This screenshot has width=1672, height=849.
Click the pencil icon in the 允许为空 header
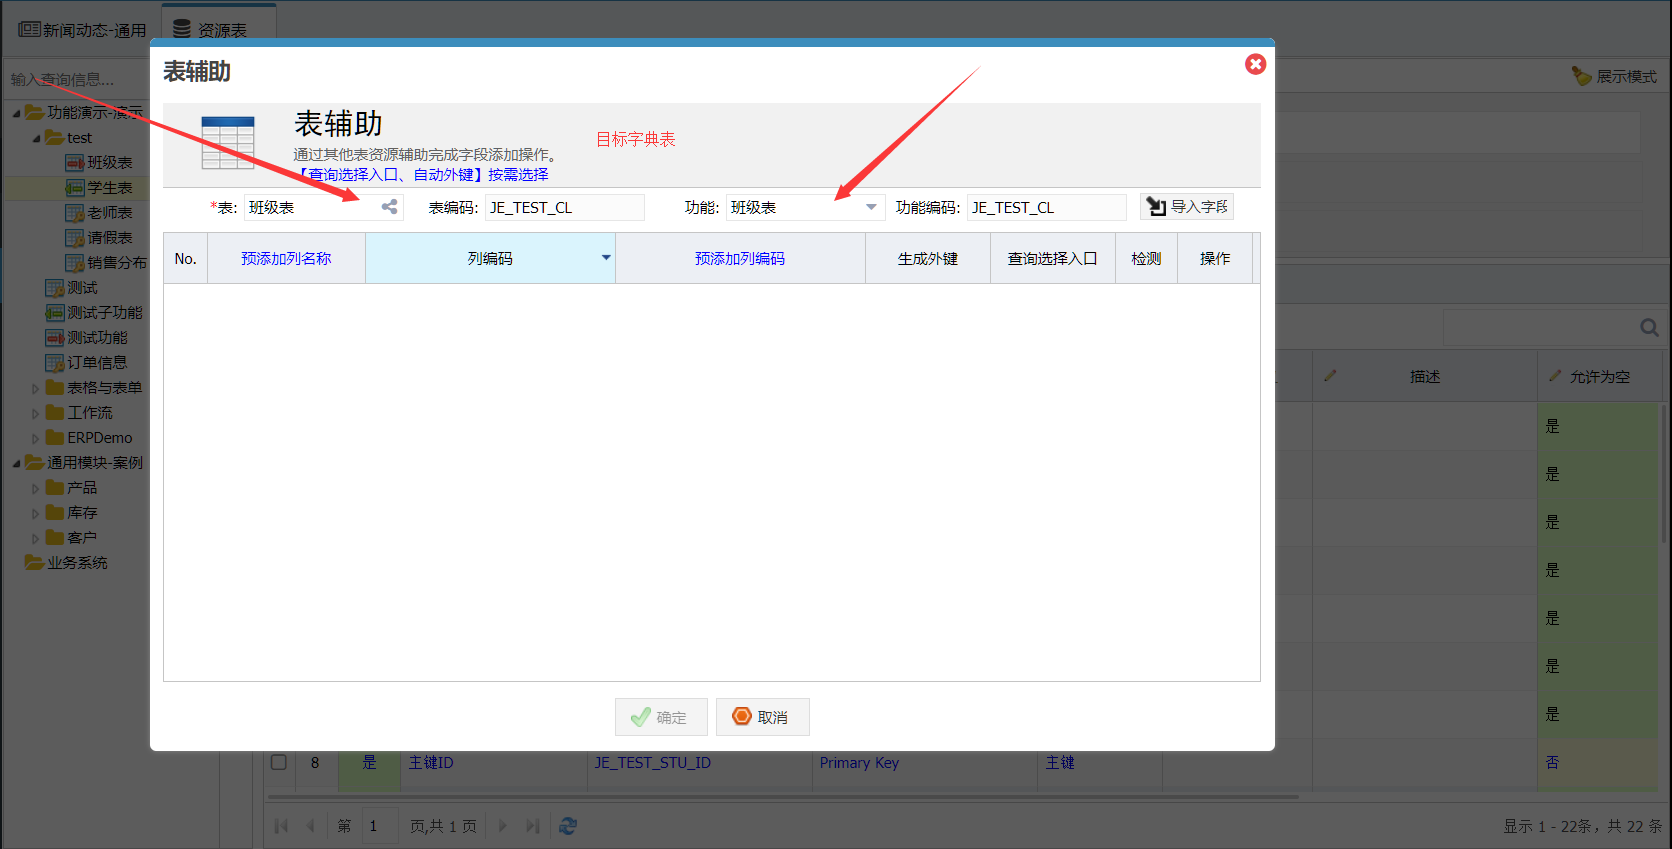[x=1555, y=376]
